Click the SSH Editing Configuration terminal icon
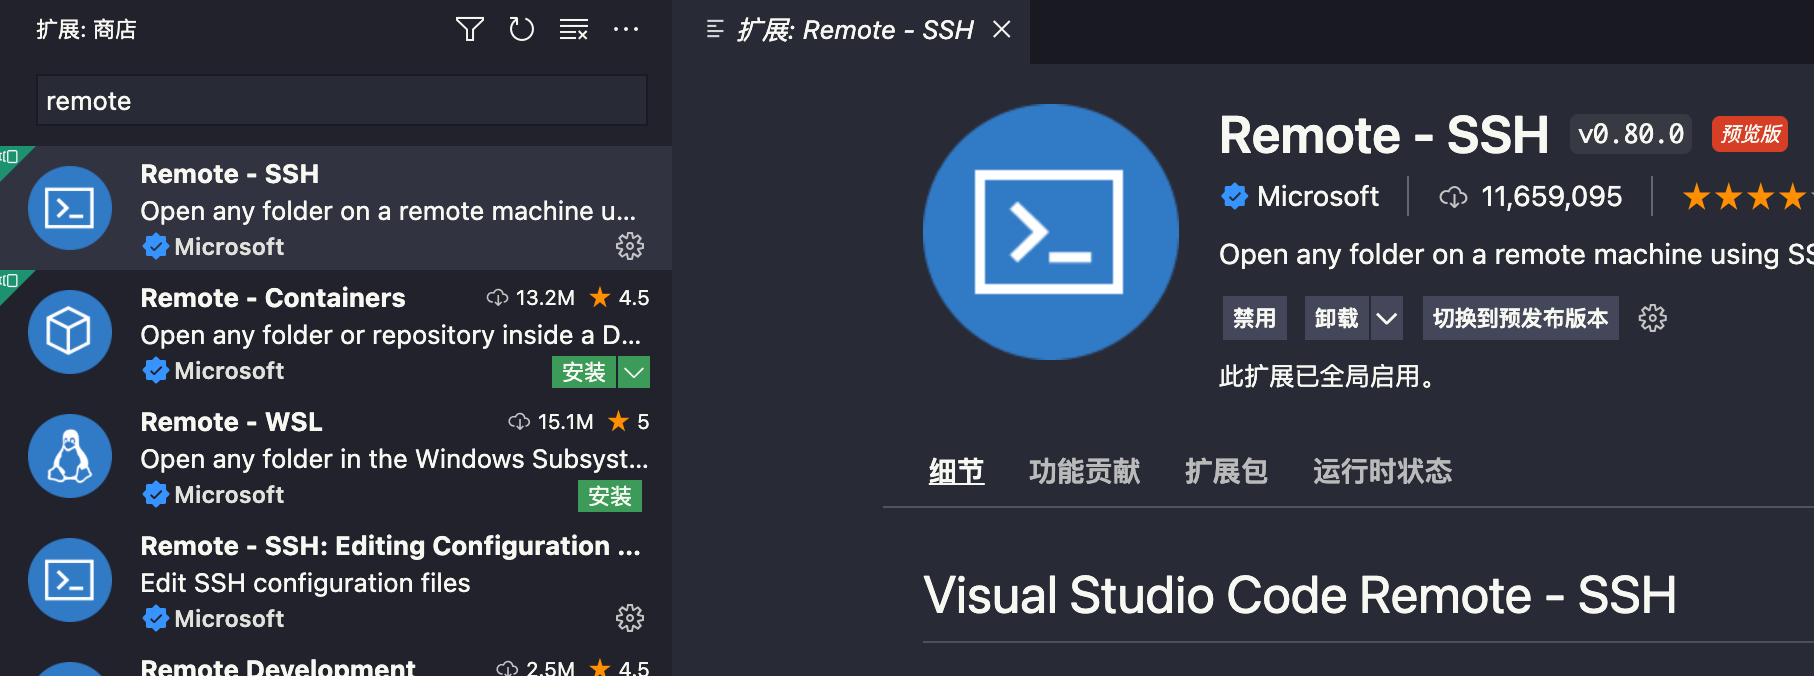The image size is (1814, 676). coord(70,580)
